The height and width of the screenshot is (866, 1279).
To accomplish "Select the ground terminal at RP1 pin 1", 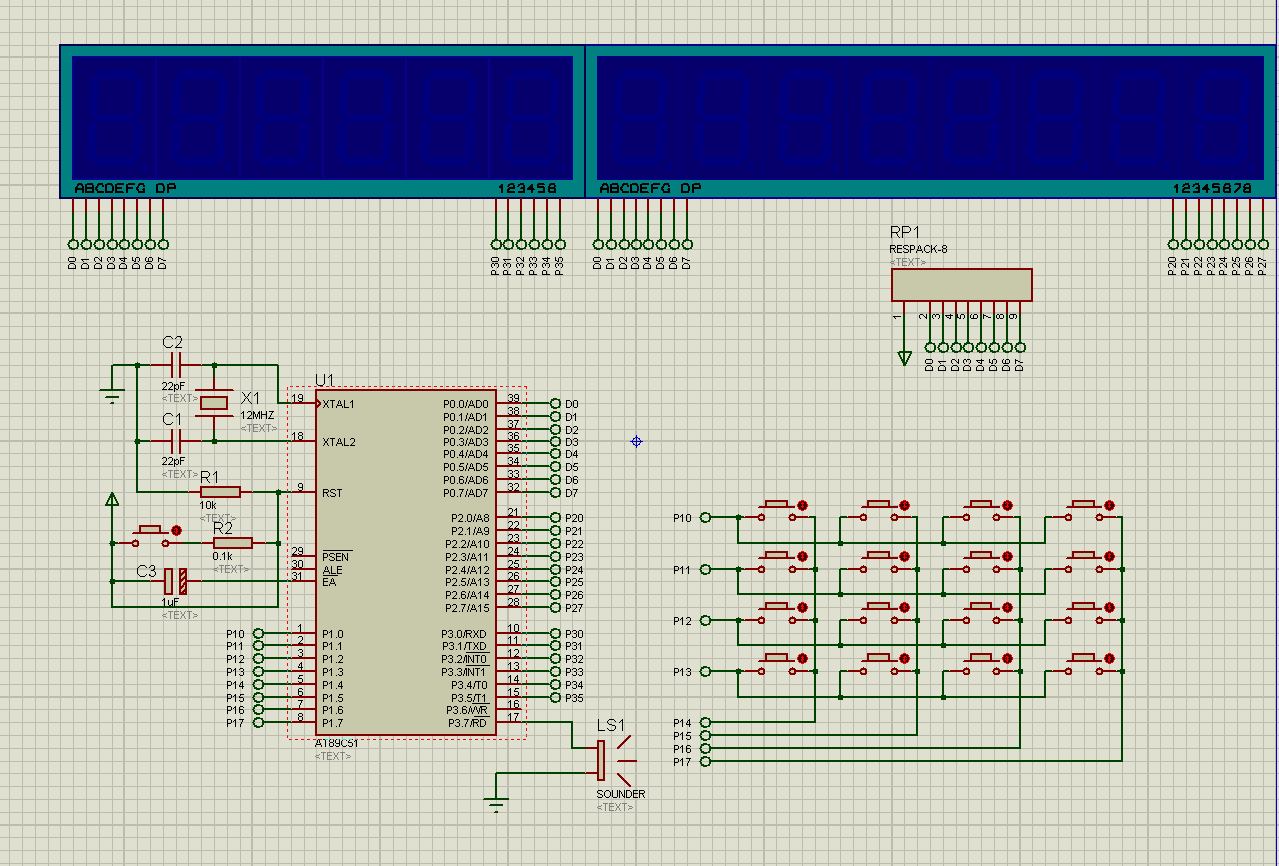I will pyautogui.click(x=905, y=358).
